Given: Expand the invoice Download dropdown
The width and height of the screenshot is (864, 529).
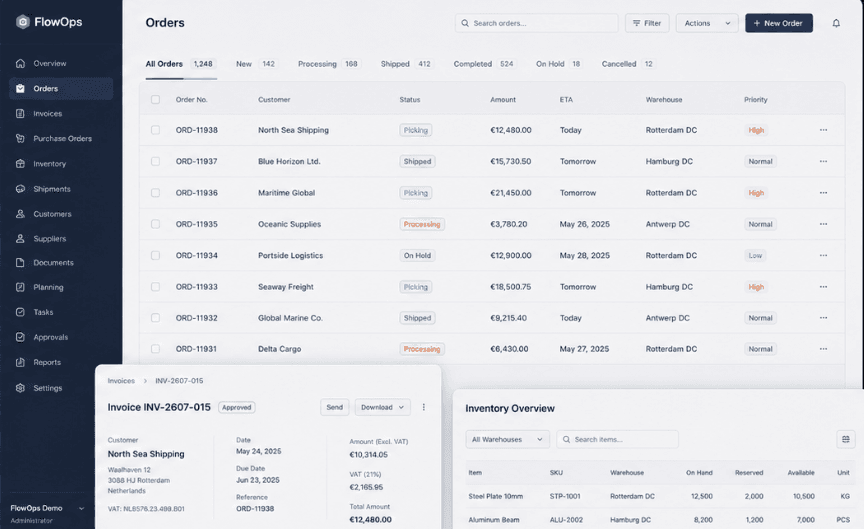Looking at the screenshot, I should coord(382,407).
